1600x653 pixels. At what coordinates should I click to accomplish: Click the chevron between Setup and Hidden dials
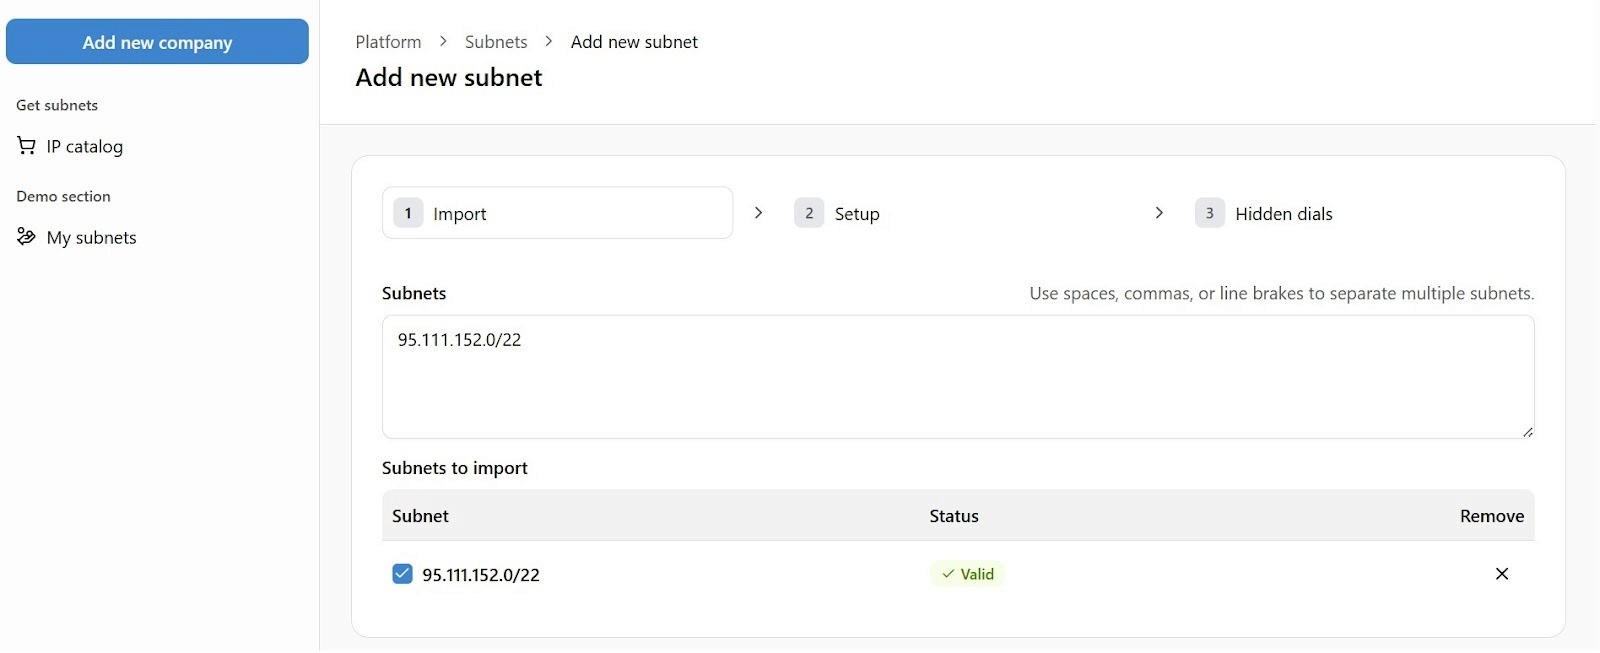(x=1159, y=213)
